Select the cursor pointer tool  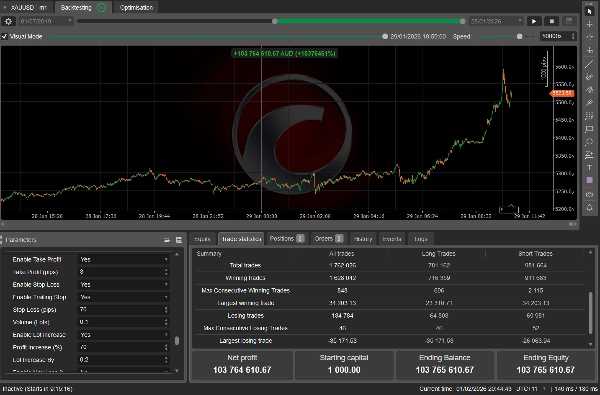(x=589, y=11)
